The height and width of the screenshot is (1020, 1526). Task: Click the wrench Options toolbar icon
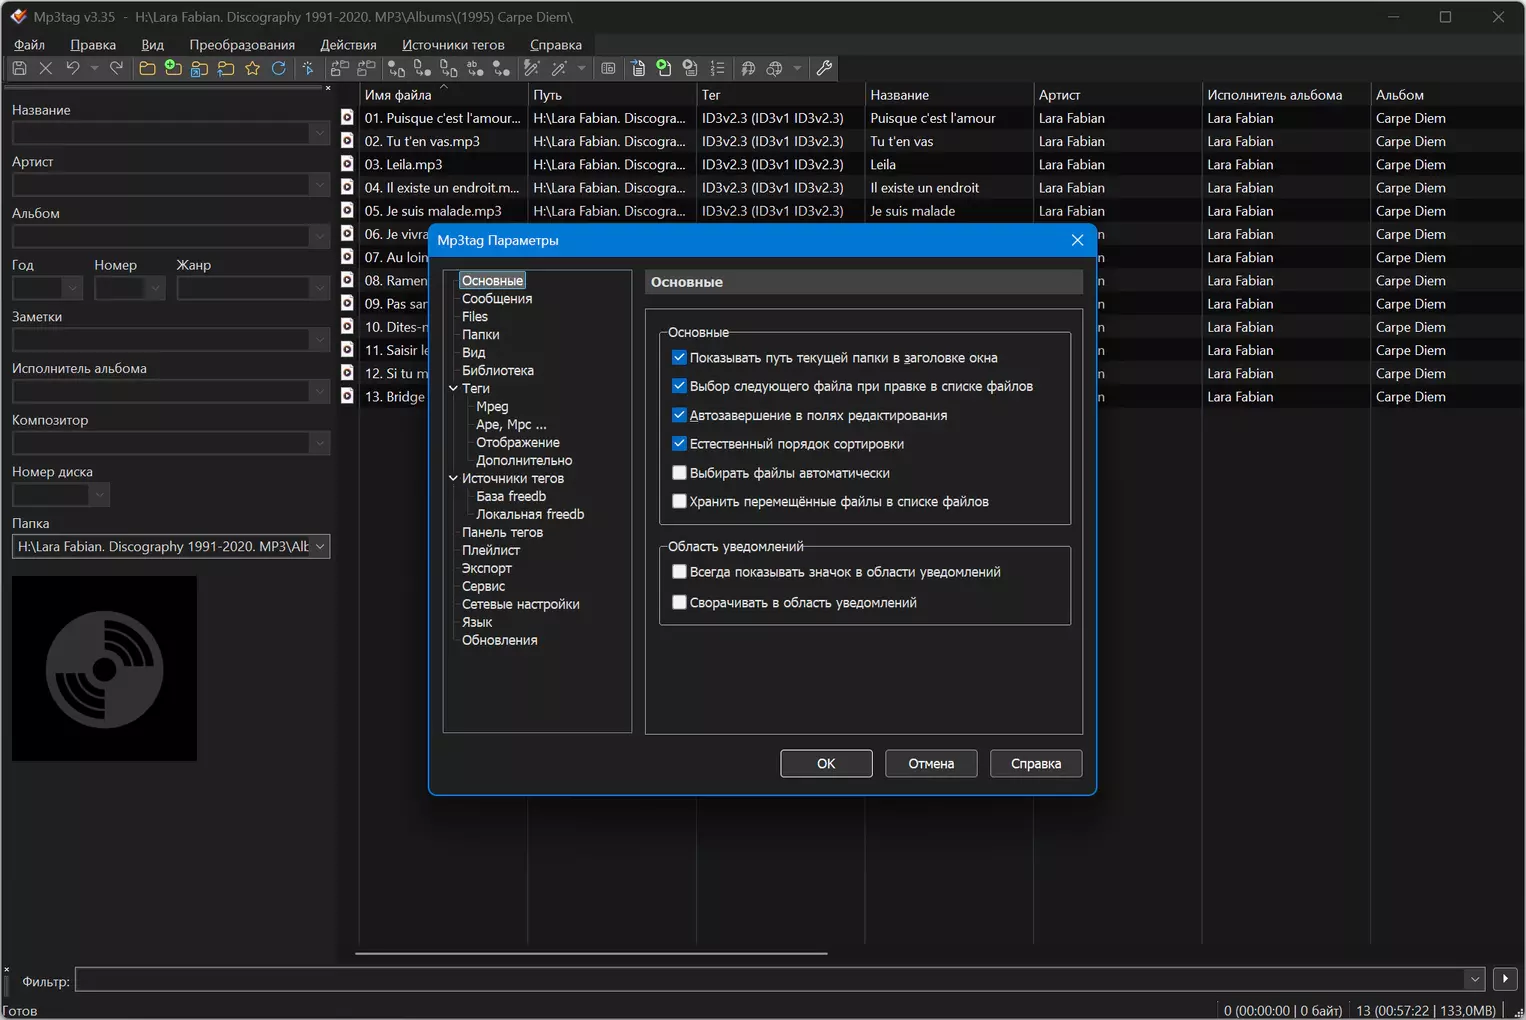[x=824, y=68]
